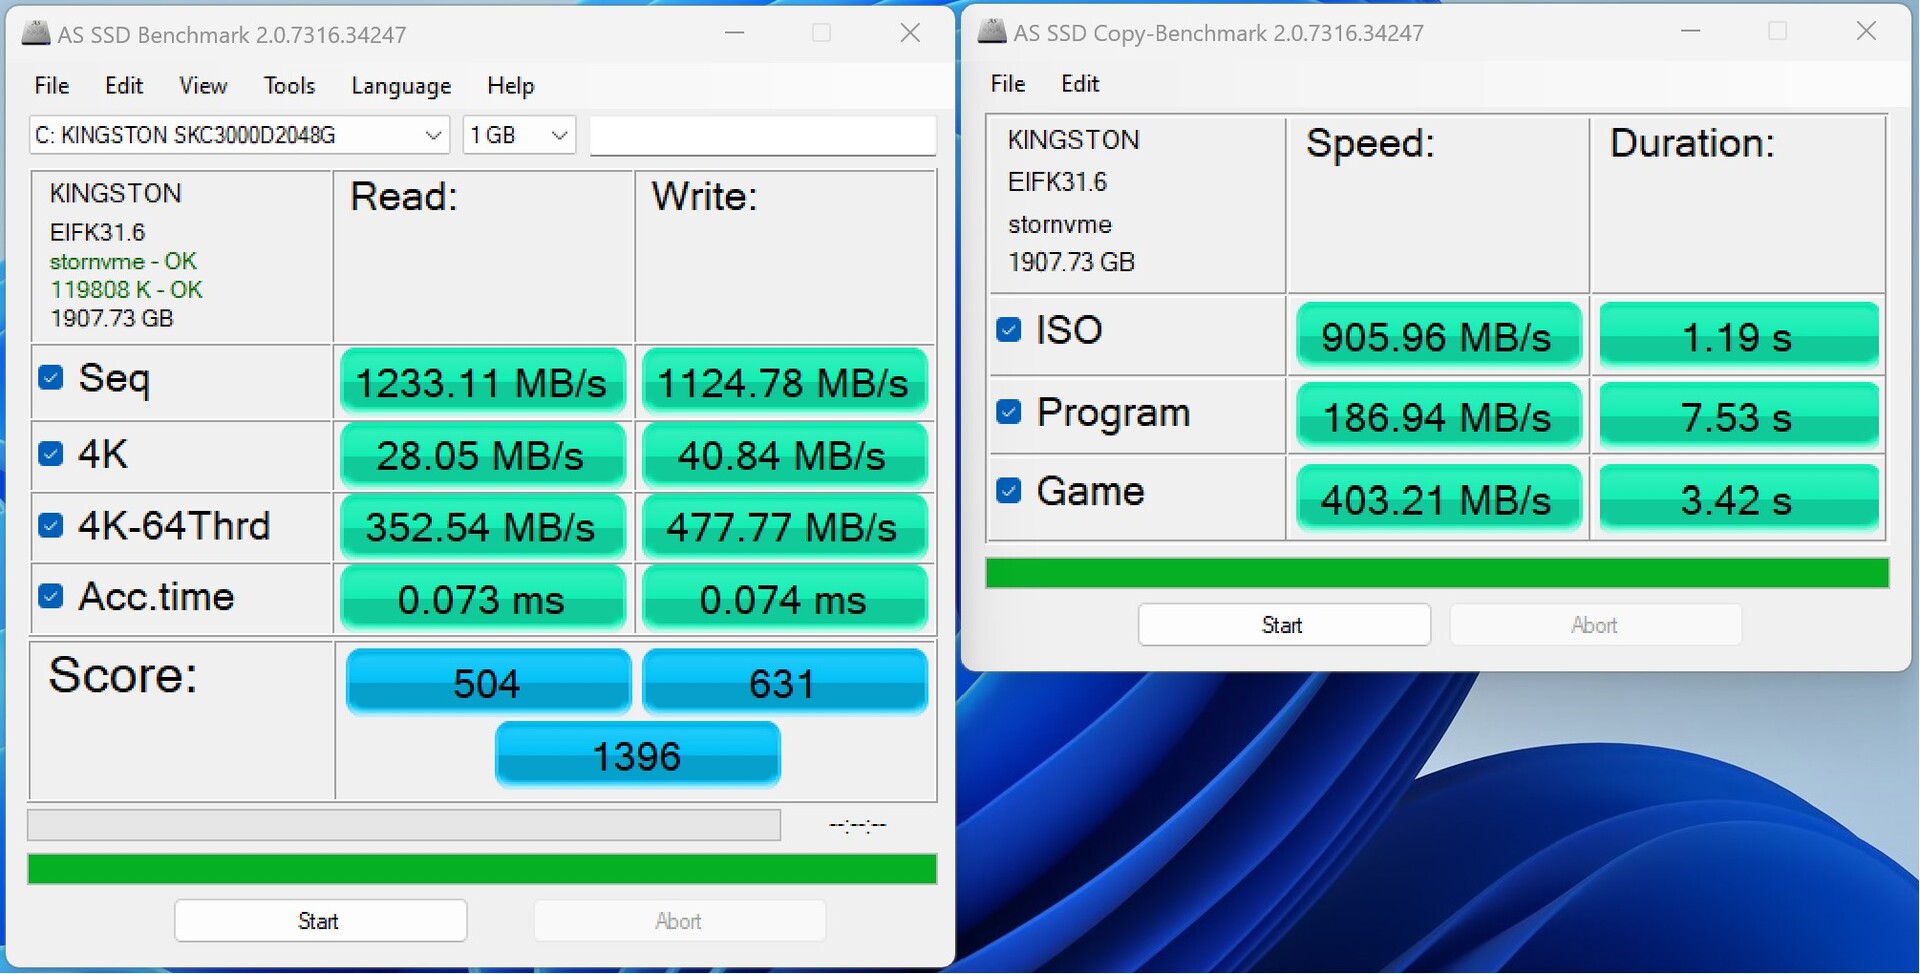Image resolution: width=1920 pixels, height=974 pixels.
Task: Click Abort in the AS SSD Benchmark window
Action: (x=679, y=921)
